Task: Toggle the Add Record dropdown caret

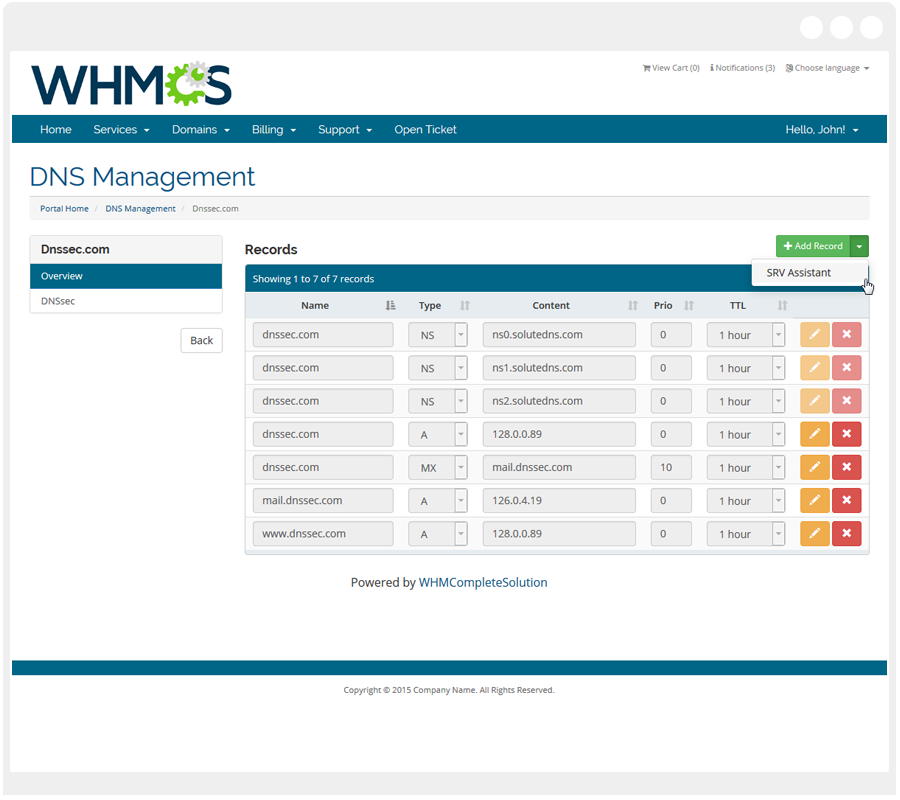Action: click(859, 246)
